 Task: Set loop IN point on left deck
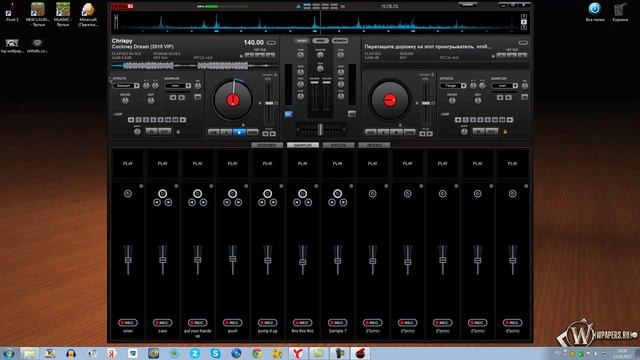tap(151, 131)
